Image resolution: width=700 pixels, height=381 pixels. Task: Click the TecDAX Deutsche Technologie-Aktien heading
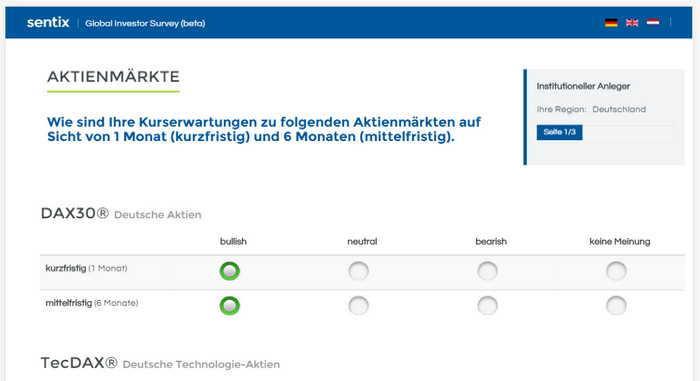[x=160, y=363]
